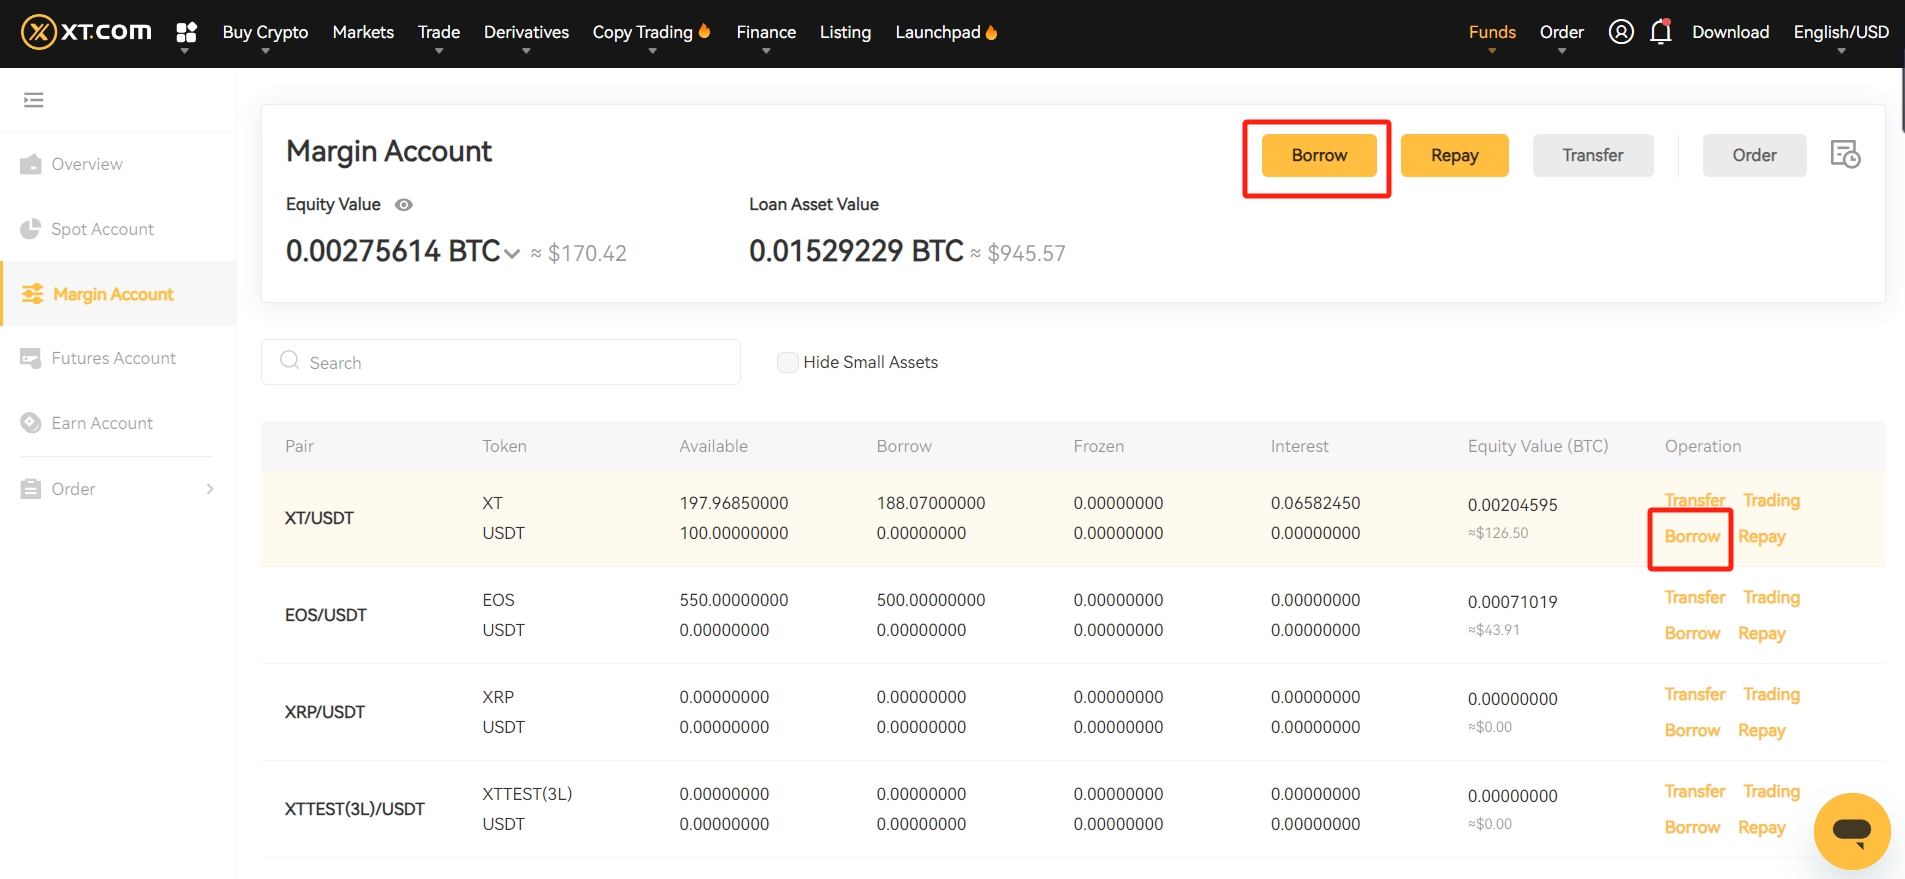The width and height of the screenshot is (1905, 879).
Task: Click Trading in the XTTEST(3L)/USDT row
Action: [x=1771, y=791]
